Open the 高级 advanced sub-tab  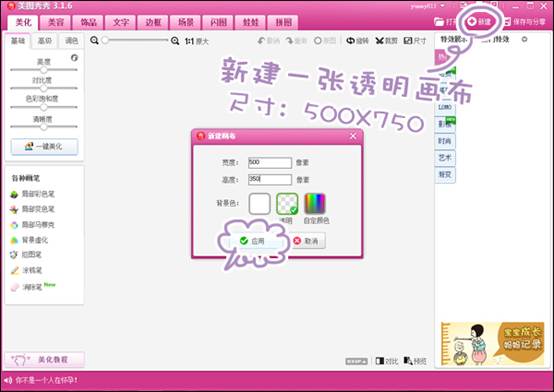pos(45,41)
